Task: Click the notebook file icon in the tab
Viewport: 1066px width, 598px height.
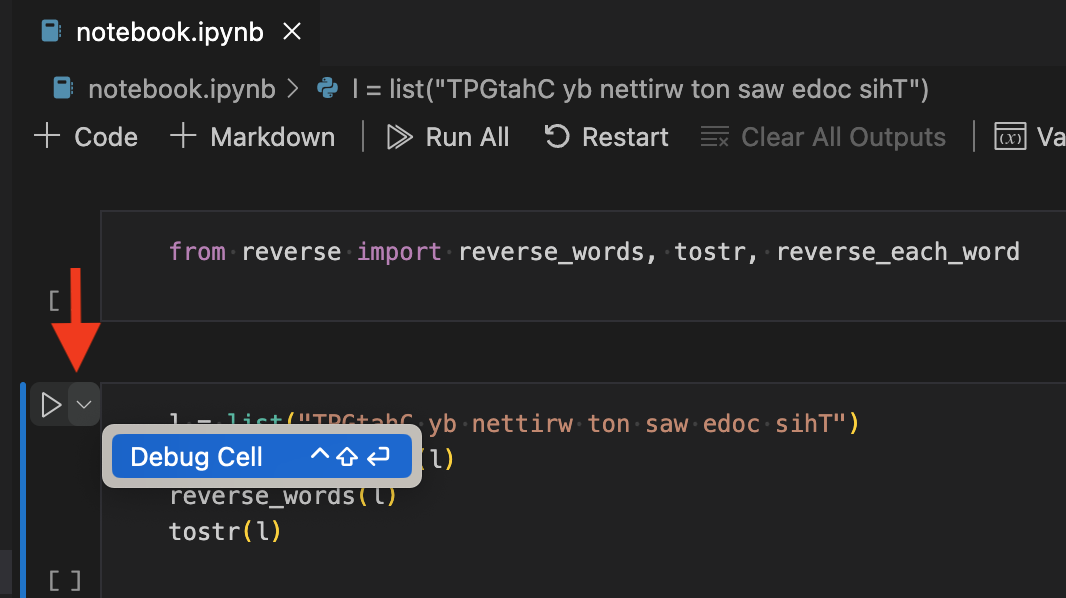Action: (x=51, y=31)
